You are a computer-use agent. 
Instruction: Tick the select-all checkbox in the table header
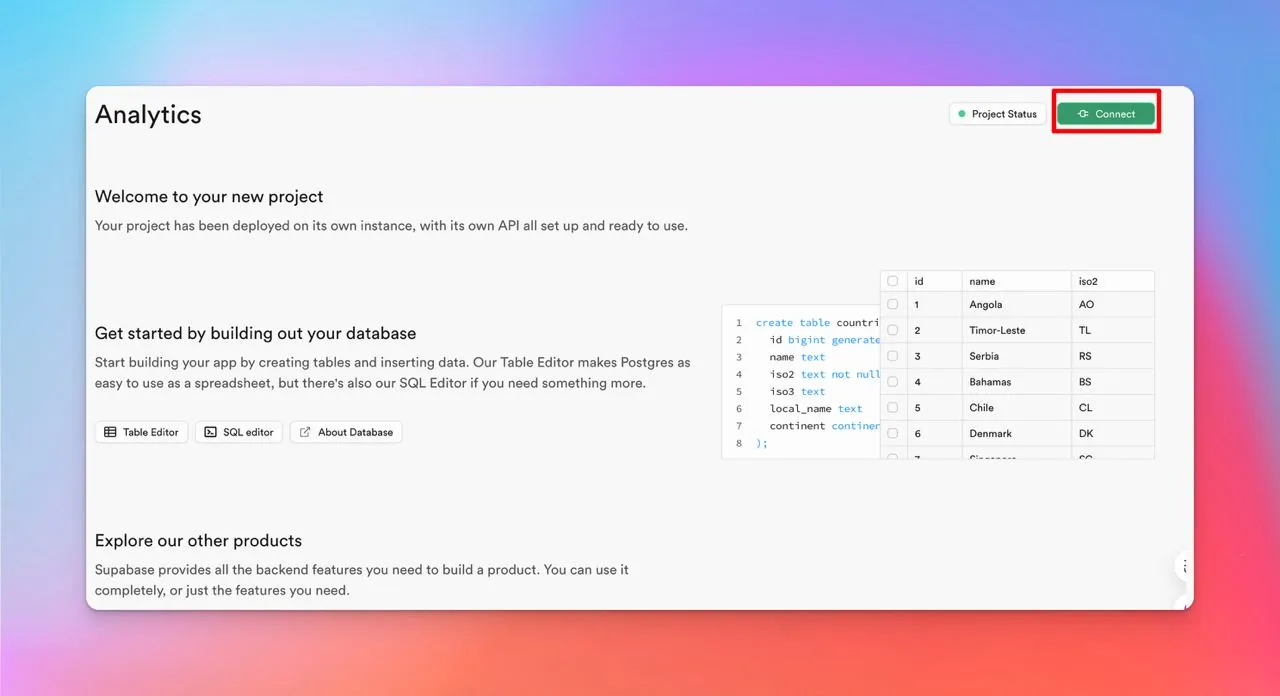click(893, 281)
